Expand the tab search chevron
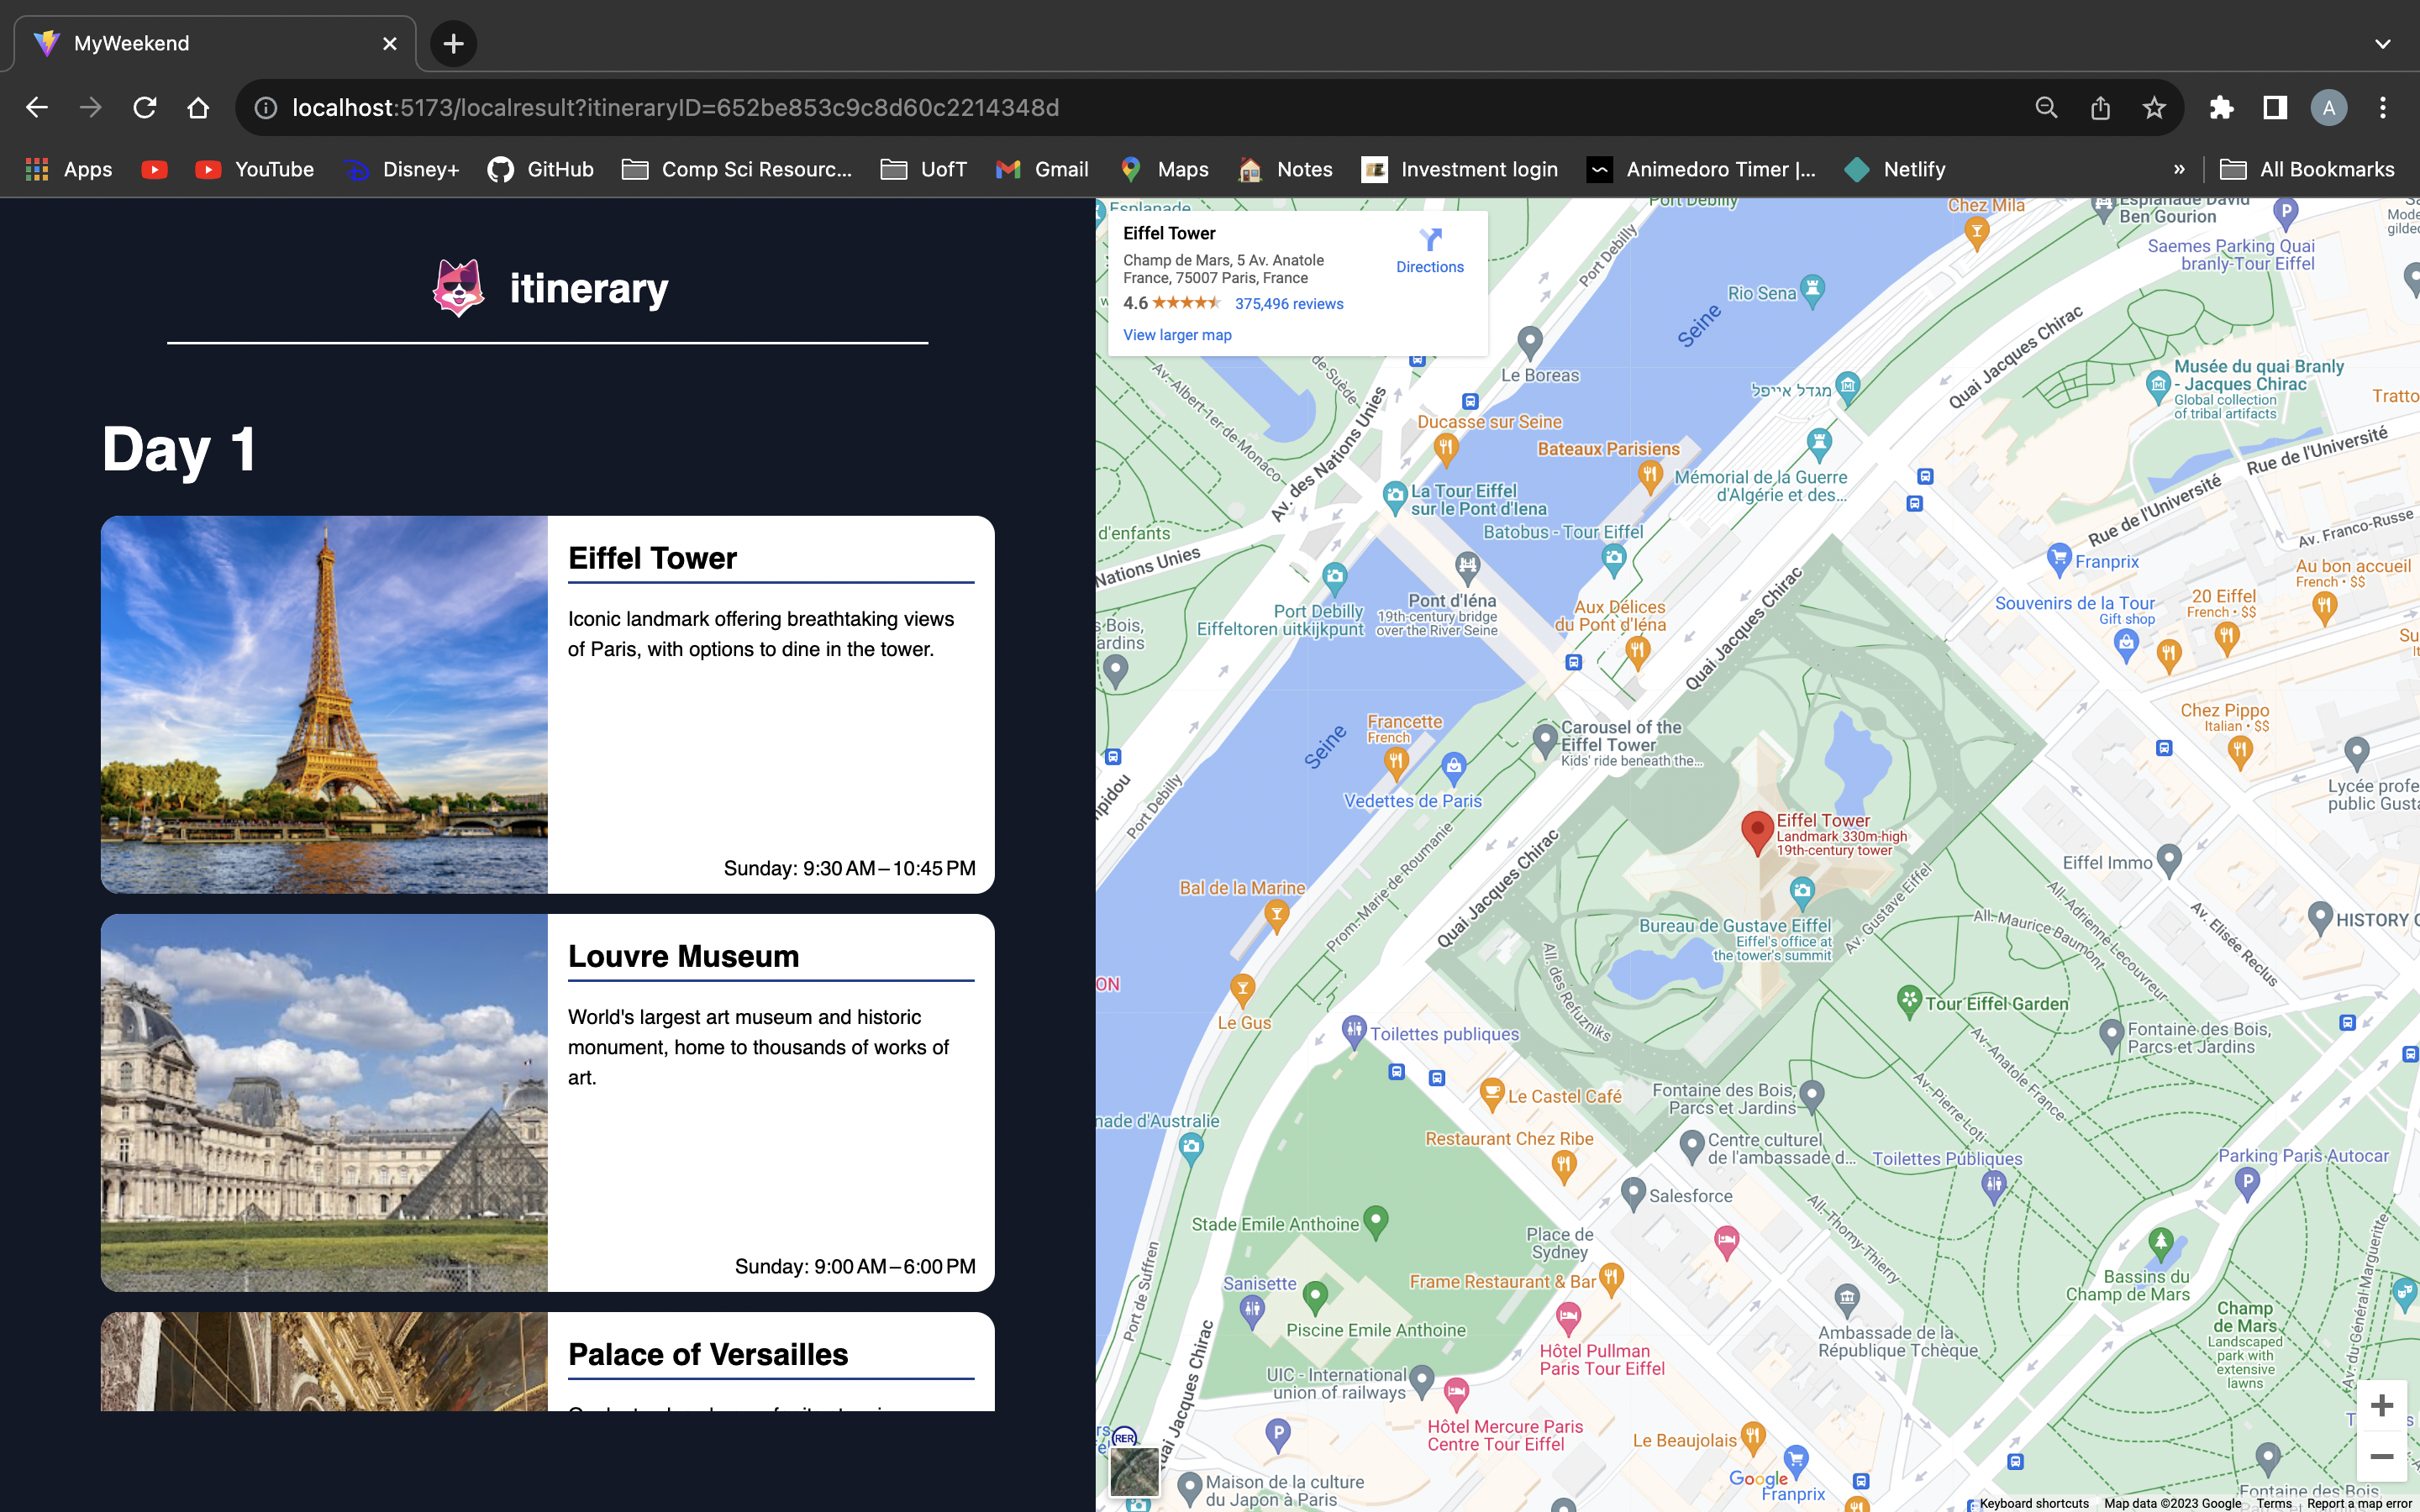 tap(2382, 44)
